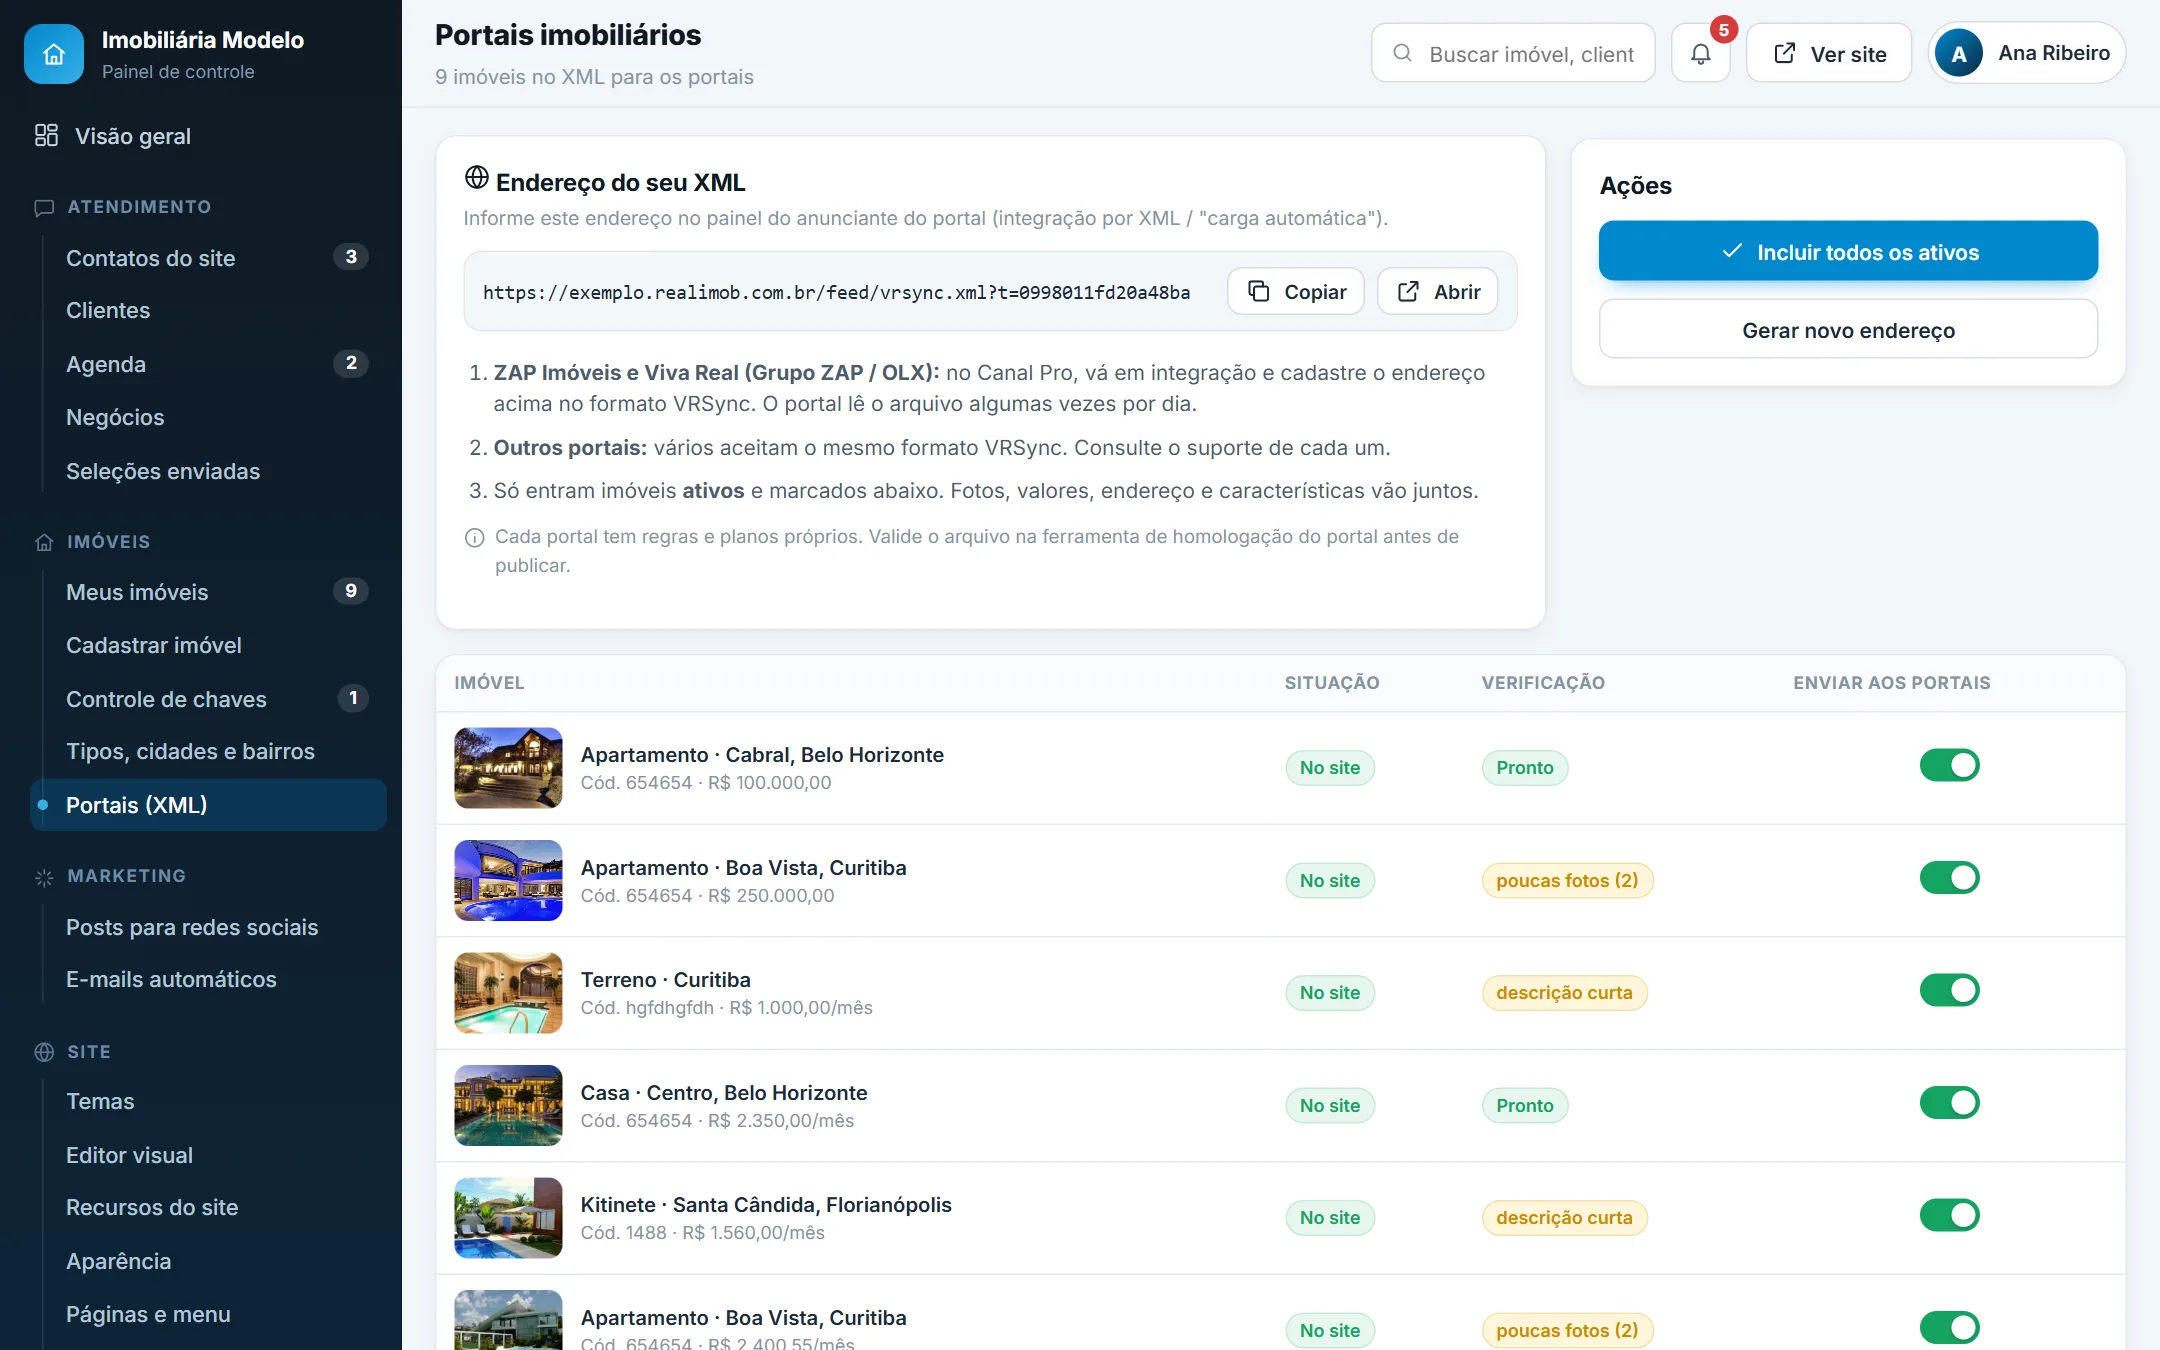Image resolution: width=2160 pixels, height=1350 pixels.
Task: Open thumbnail of Terreno Curitiba
Action: coord(508,993)
